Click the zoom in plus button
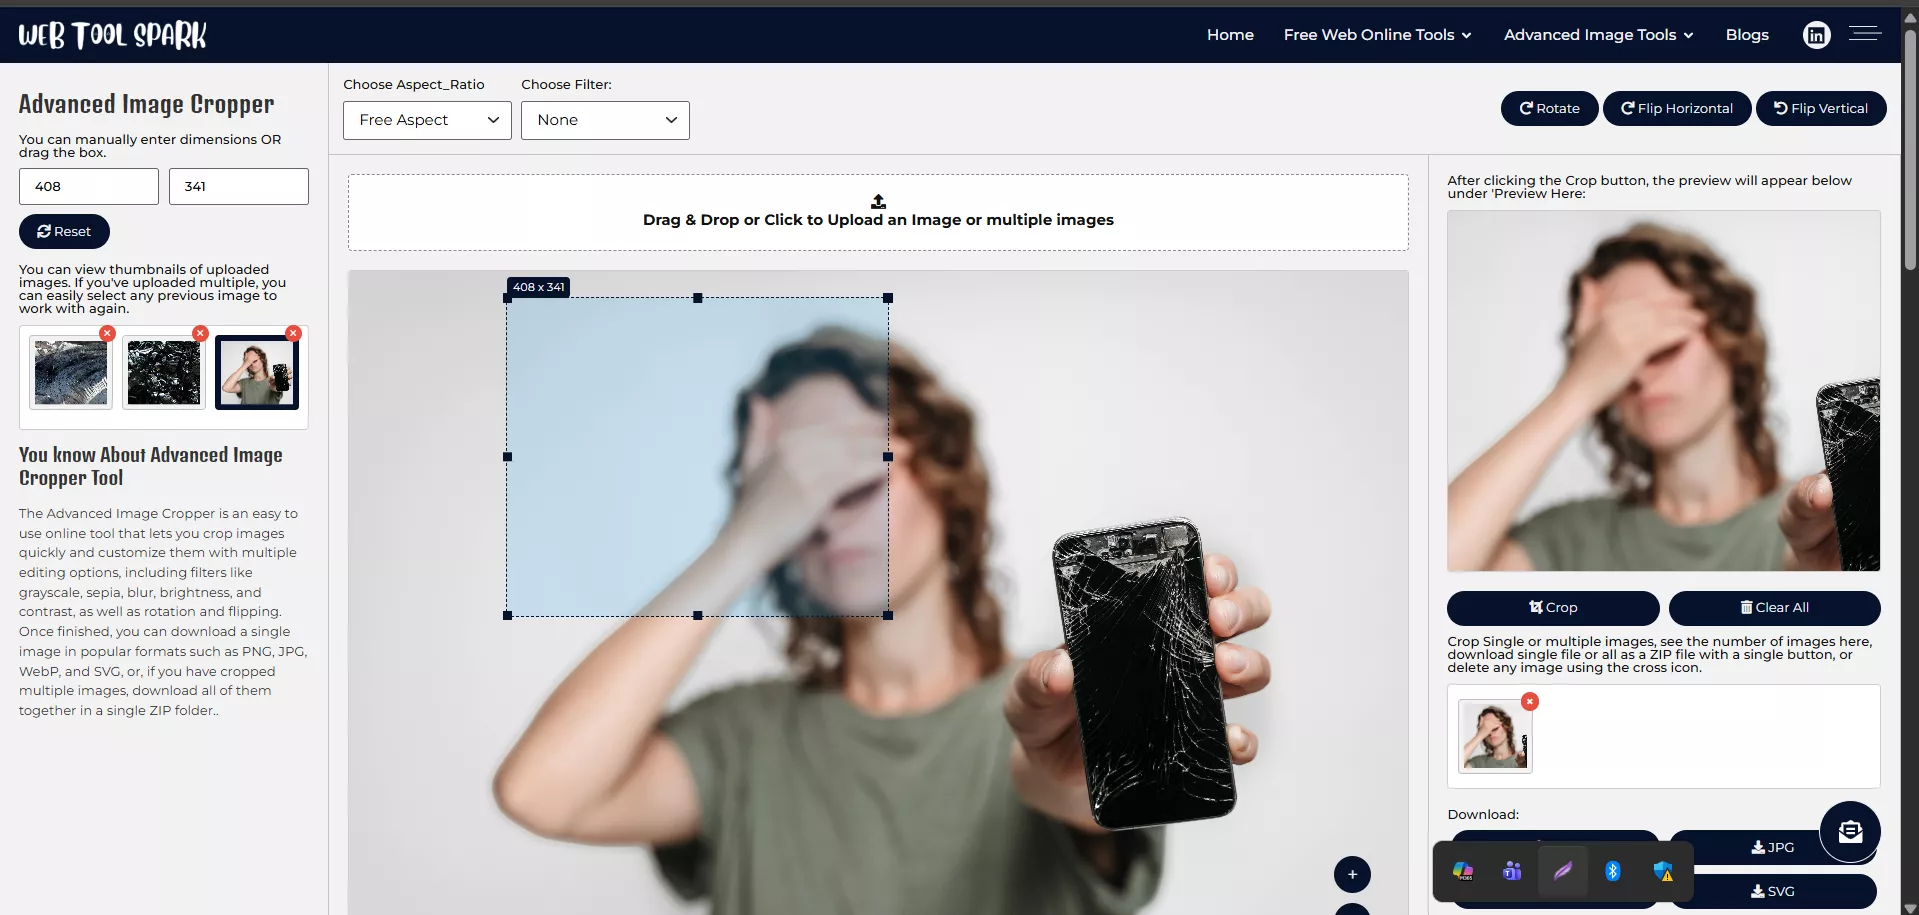Image resolution: width=1919 pixels, height=915 pixels. click(1352, 874)
